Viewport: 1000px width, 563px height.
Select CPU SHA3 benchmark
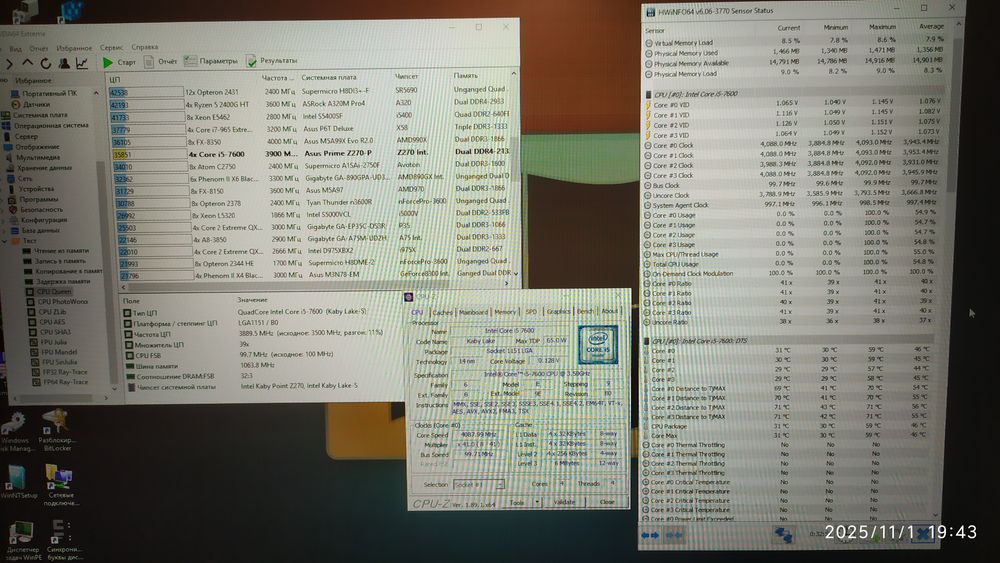(49, 332)
